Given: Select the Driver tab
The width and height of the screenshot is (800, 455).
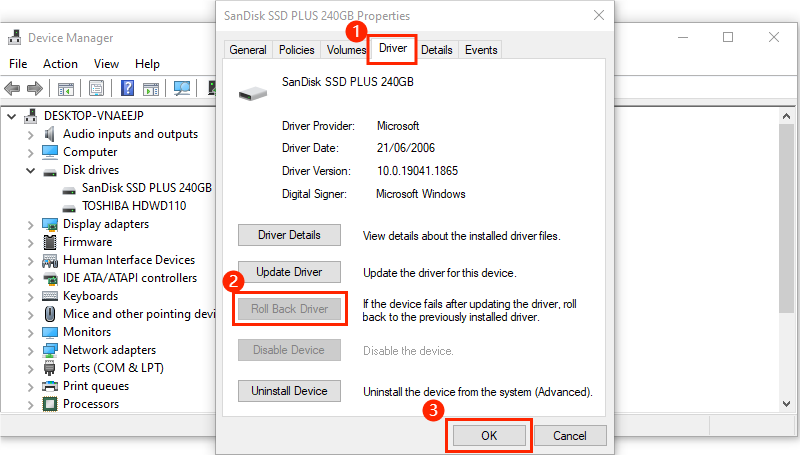Looking at the screenshot, I should coord(393,48).
